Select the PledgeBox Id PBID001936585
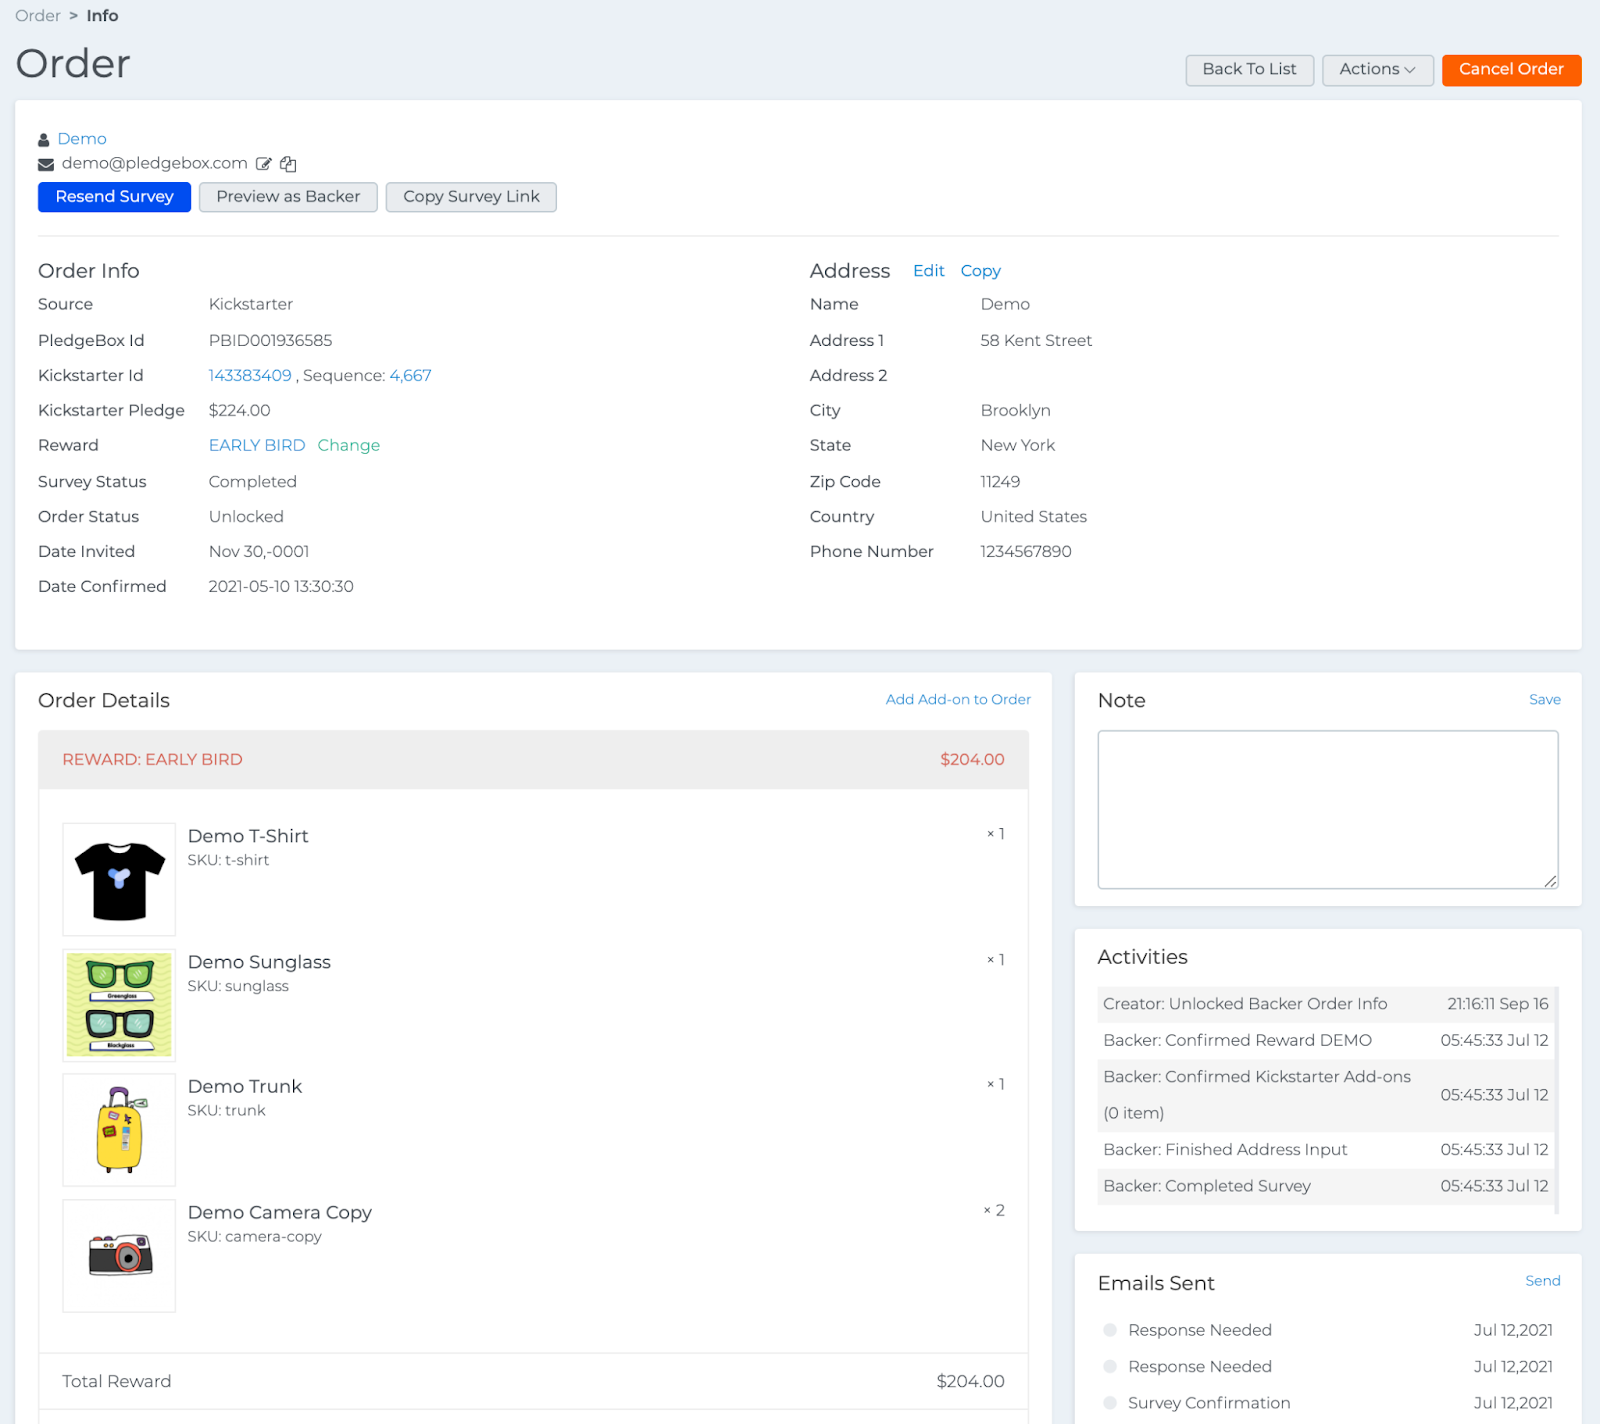Screen dimensions: 1600x1424 (x=270, y=341)
